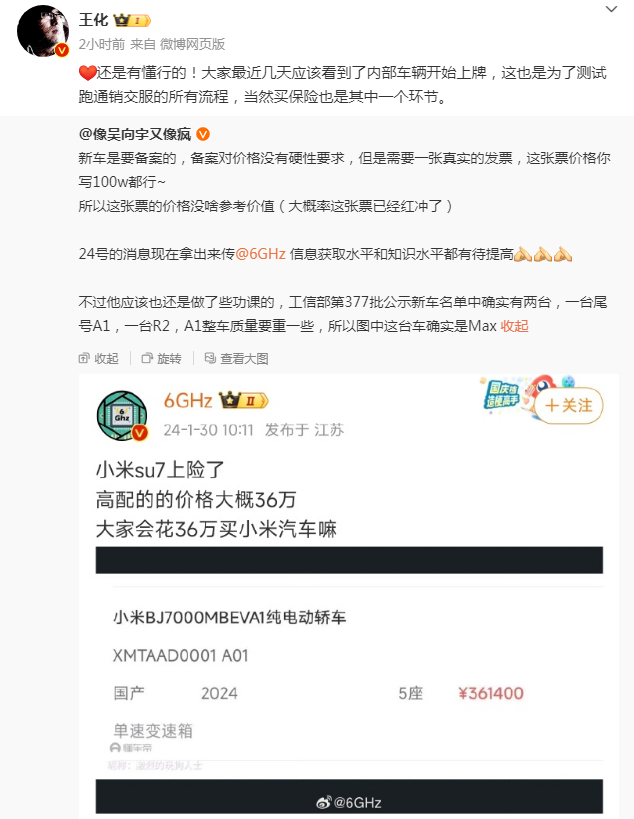This screenshot has width=634, height=819.
Task: Click the 微博网页版 source link
Action: pos(192,44)
